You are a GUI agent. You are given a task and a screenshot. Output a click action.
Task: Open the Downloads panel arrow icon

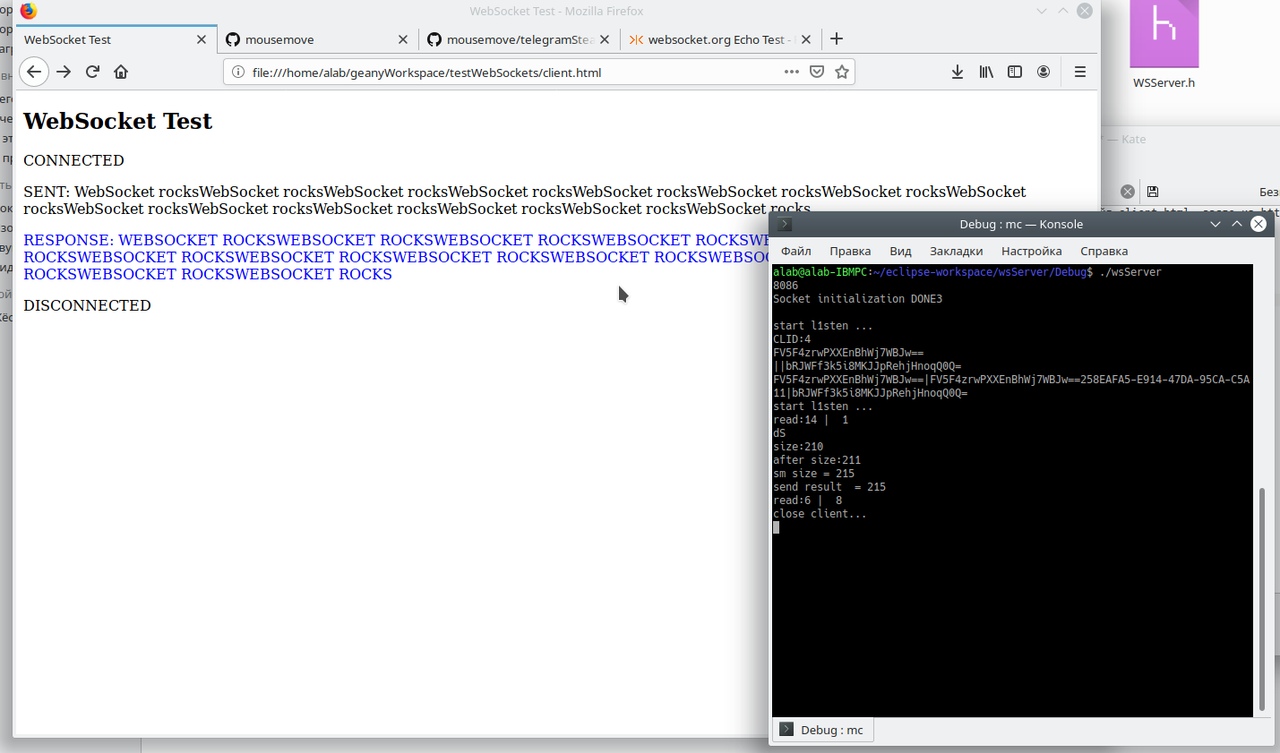click(957, 72)
